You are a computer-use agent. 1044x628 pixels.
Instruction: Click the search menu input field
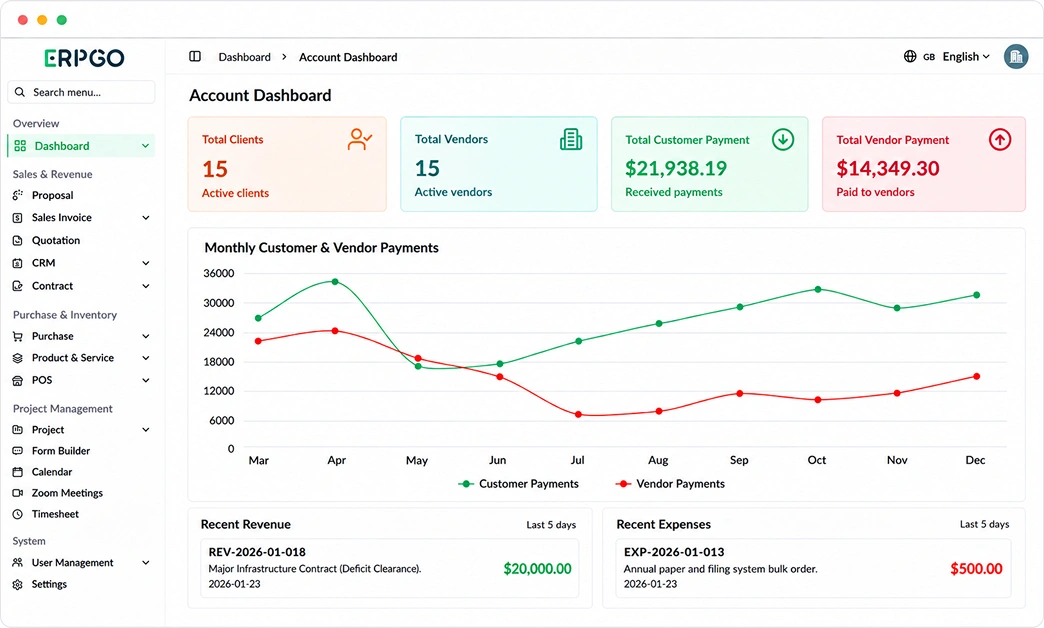pyautogui.click(x=81, y=92)
